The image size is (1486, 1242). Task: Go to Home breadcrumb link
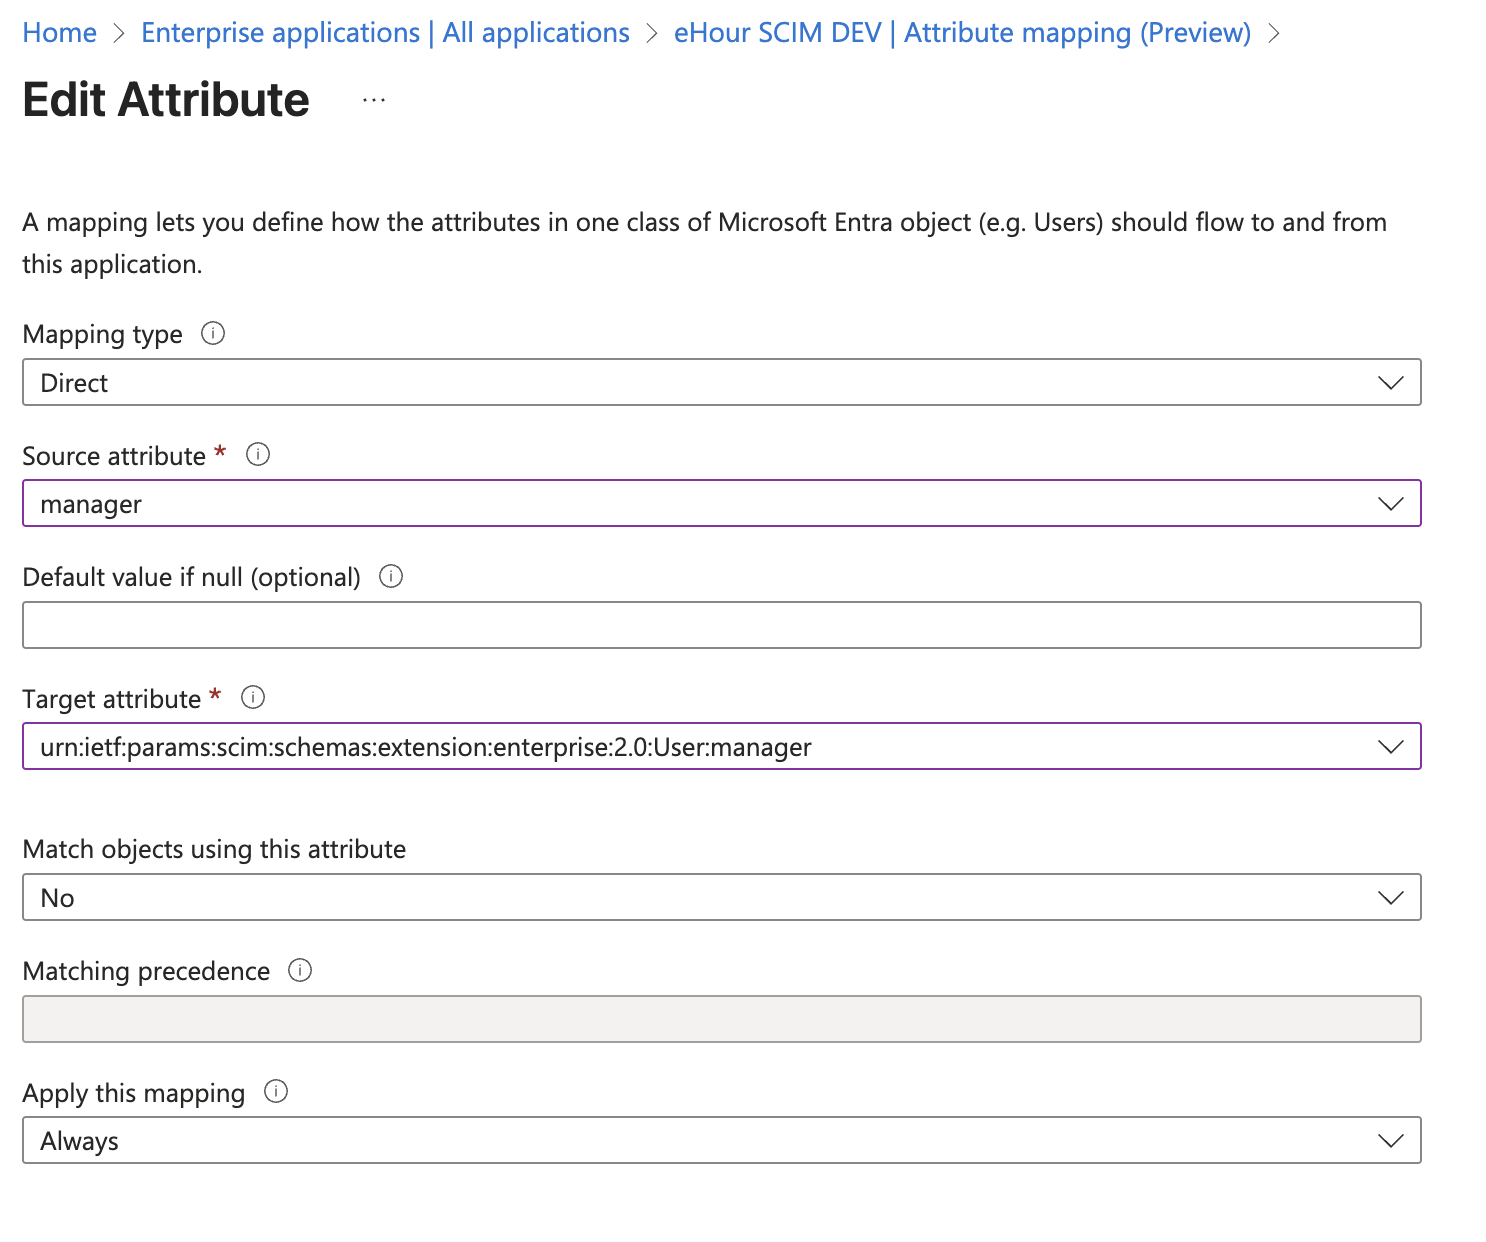[x=60, y=33]
